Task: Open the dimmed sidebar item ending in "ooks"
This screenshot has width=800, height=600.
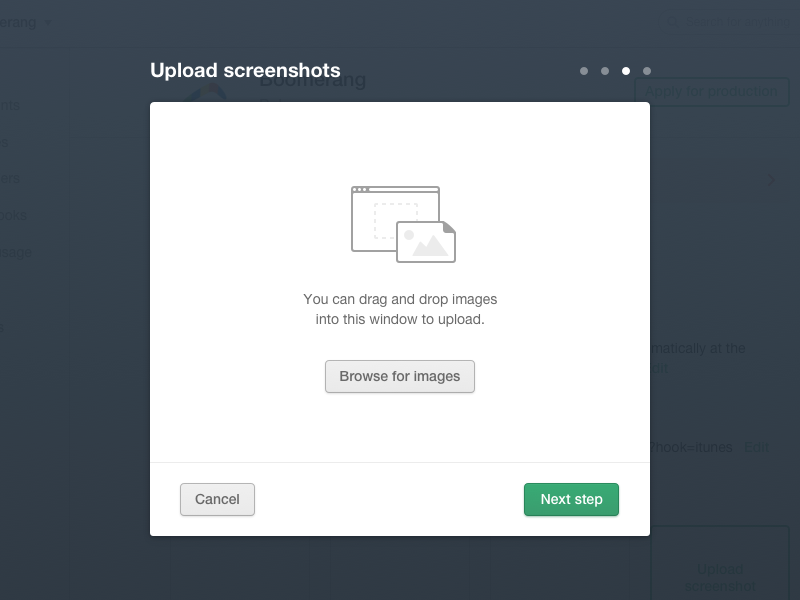Action: (14, 215)
